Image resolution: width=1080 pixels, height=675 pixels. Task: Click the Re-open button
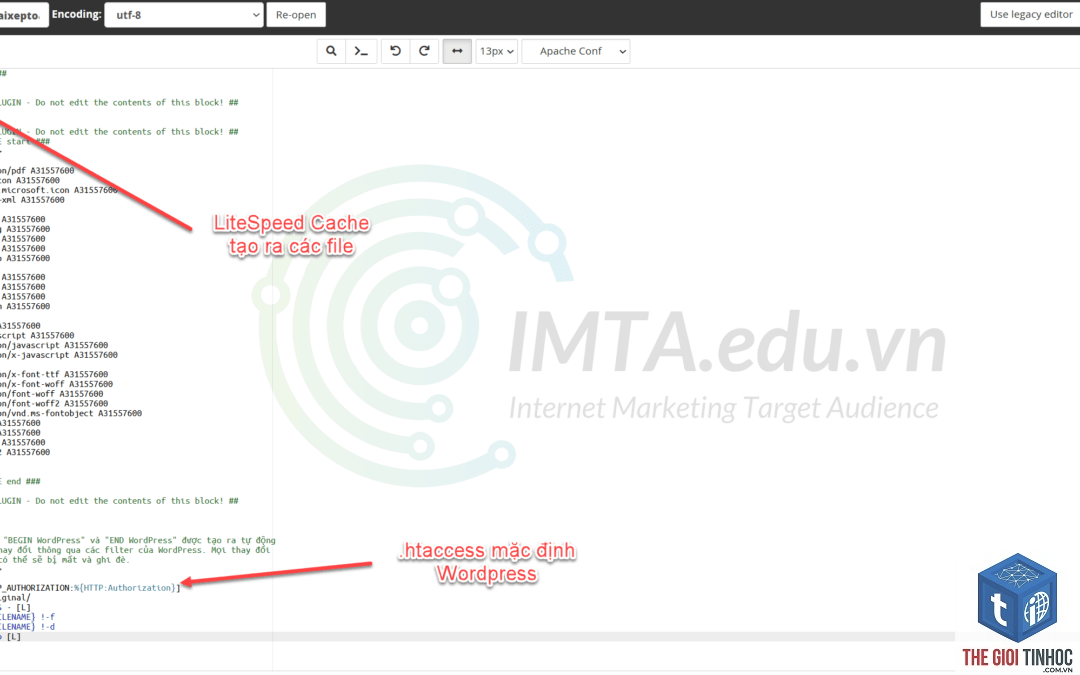coord(296,14)
